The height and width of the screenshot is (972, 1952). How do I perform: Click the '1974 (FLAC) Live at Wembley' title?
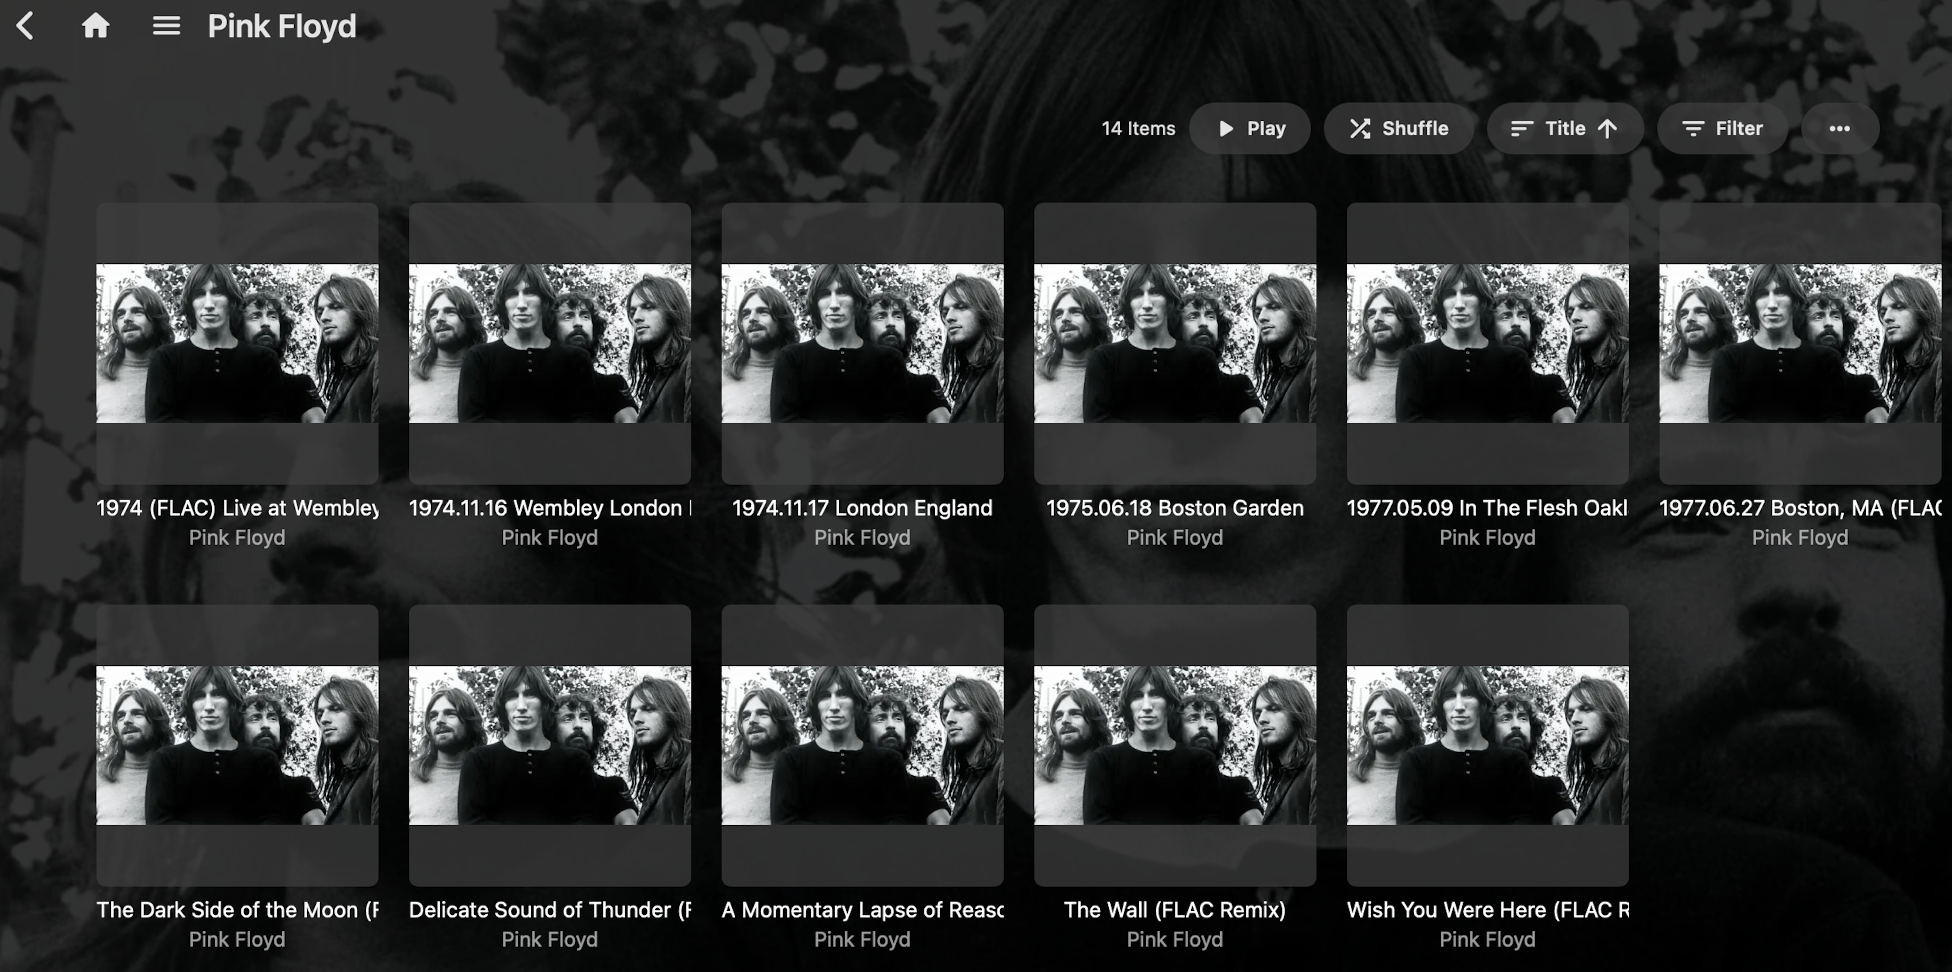(x=237, y=508)
